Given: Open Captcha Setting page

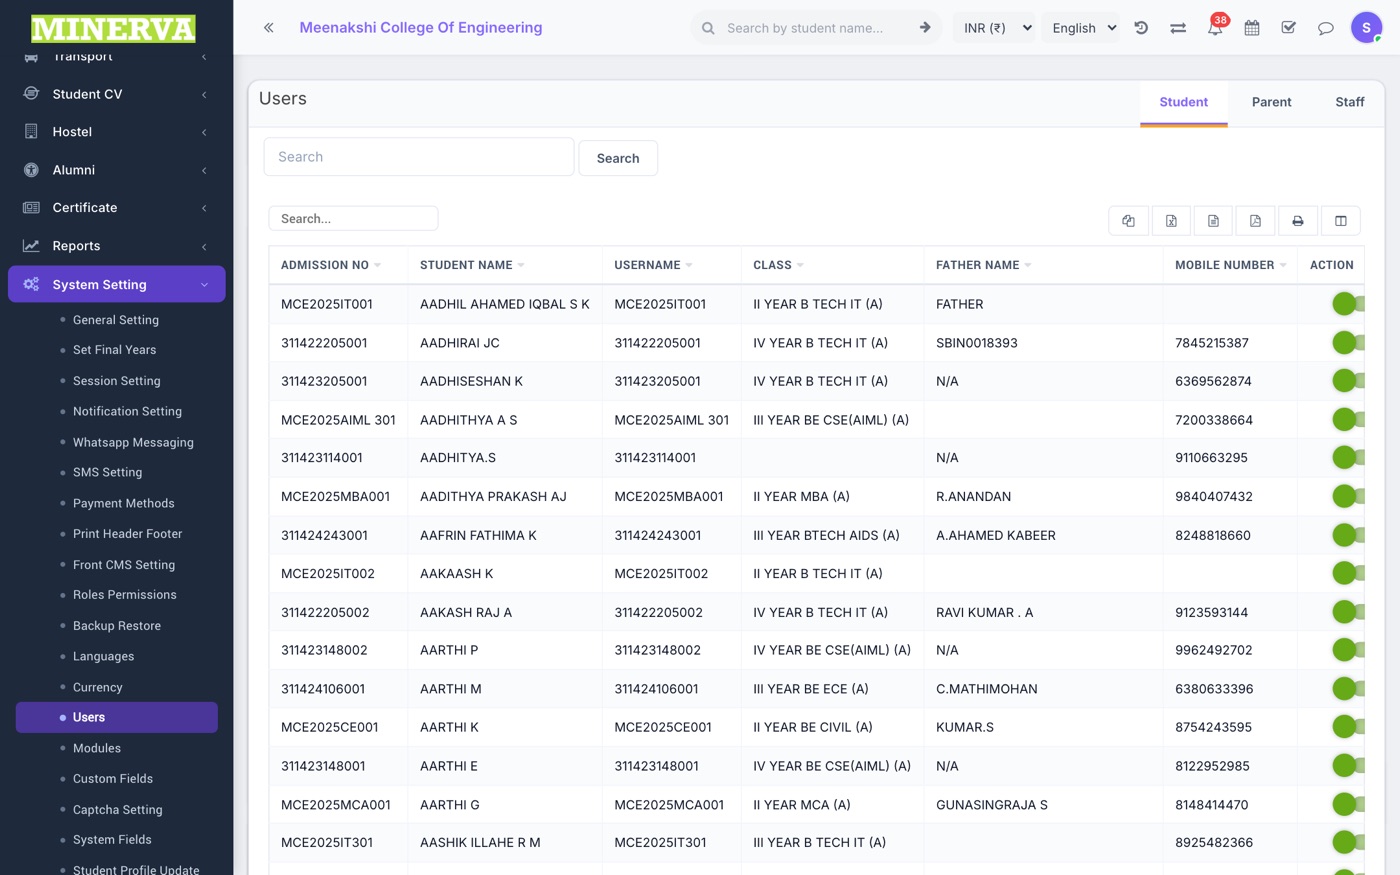Looking at the screenshot, I should (118, 810).
